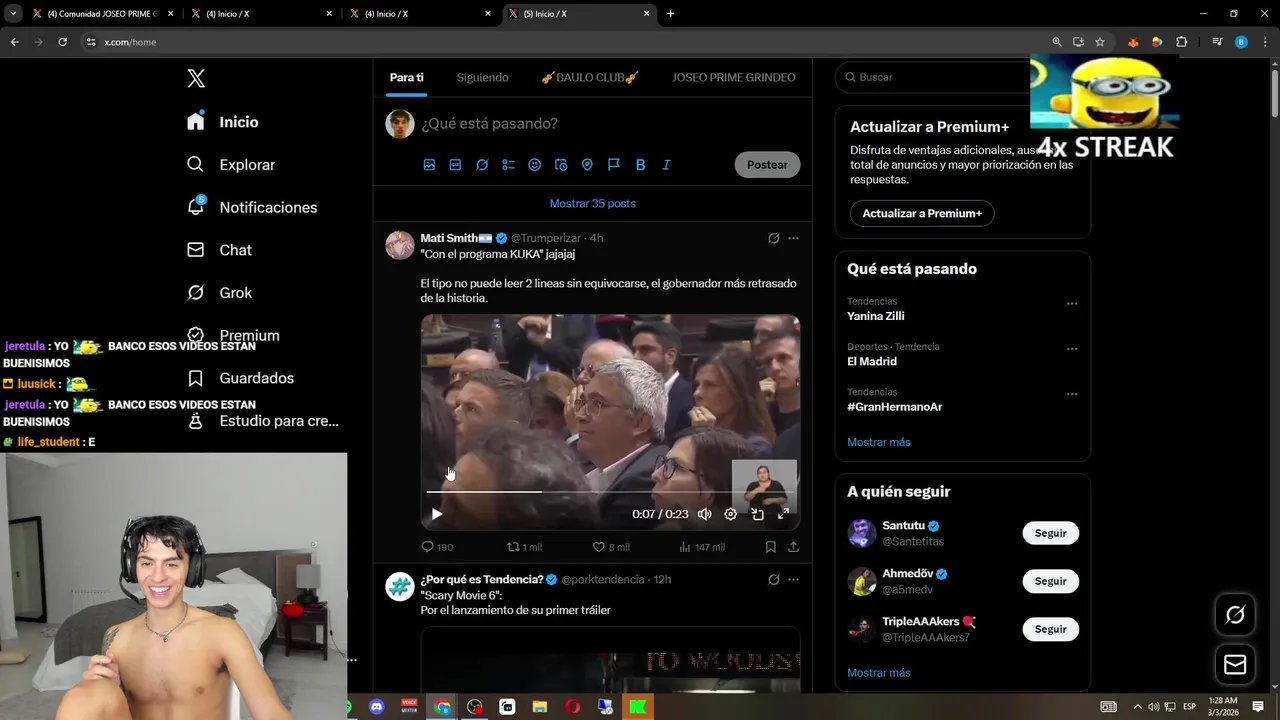Viewport: 1280px width, 720px height.
Task: Click Actualizar a Premium+ button
Action: 922,213
